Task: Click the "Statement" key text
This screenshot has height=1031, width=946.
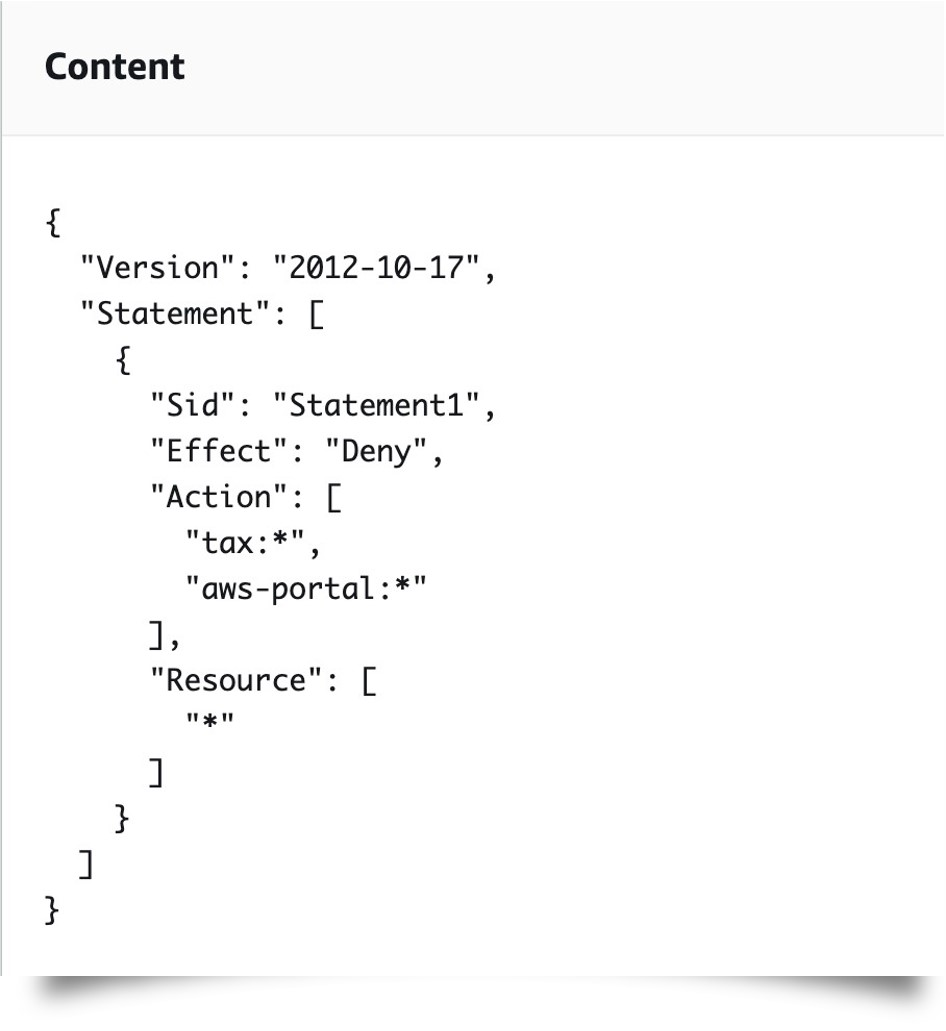Action: [175, 314]
